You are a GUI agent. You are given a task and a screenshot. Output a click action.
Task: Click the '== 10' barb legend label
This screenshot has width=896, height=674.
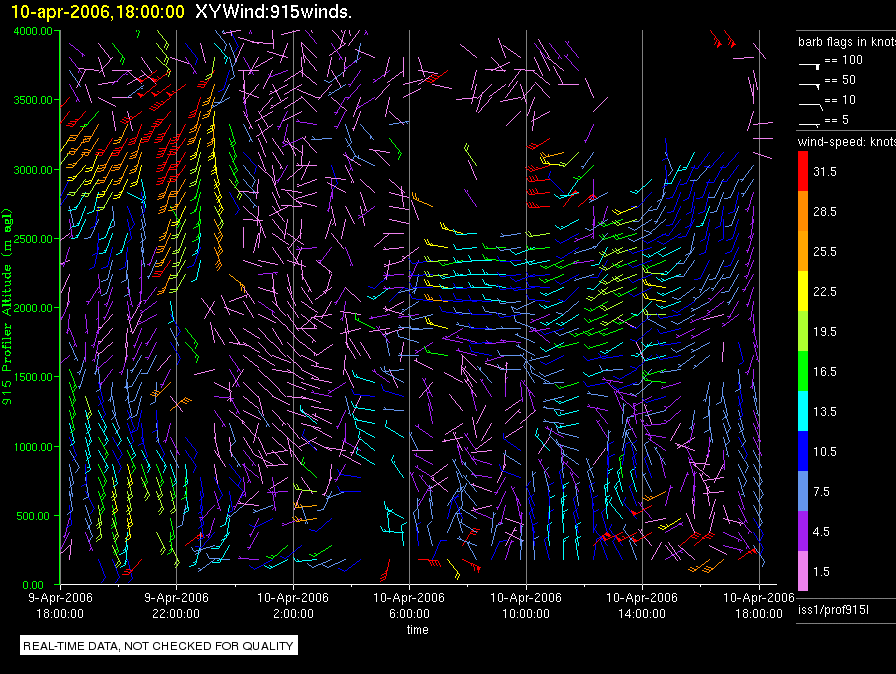pos(840,100)
